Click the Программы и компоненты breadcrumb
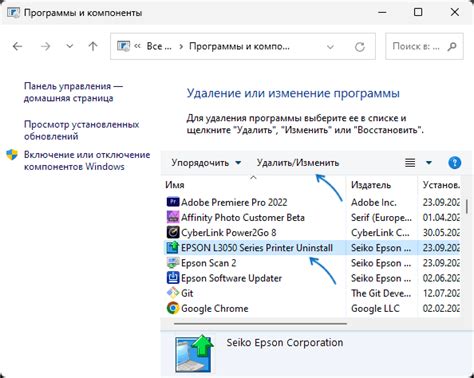 coord(239,46)
